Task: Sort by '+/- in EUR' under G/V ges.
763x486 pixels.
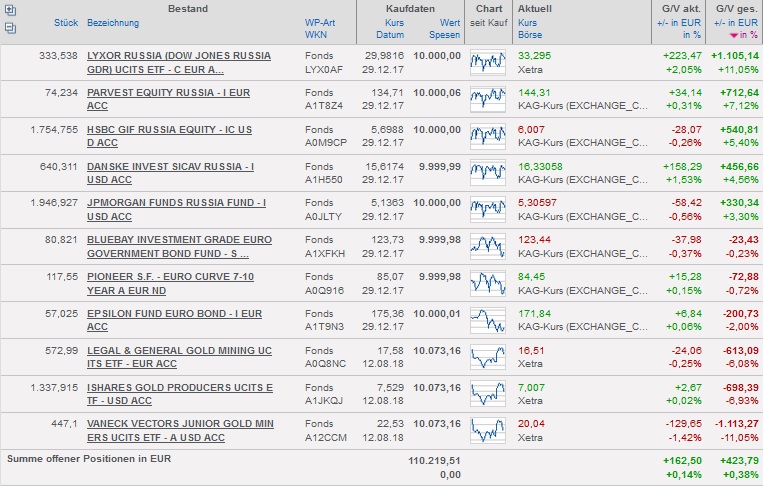Action: pos(736,23)
